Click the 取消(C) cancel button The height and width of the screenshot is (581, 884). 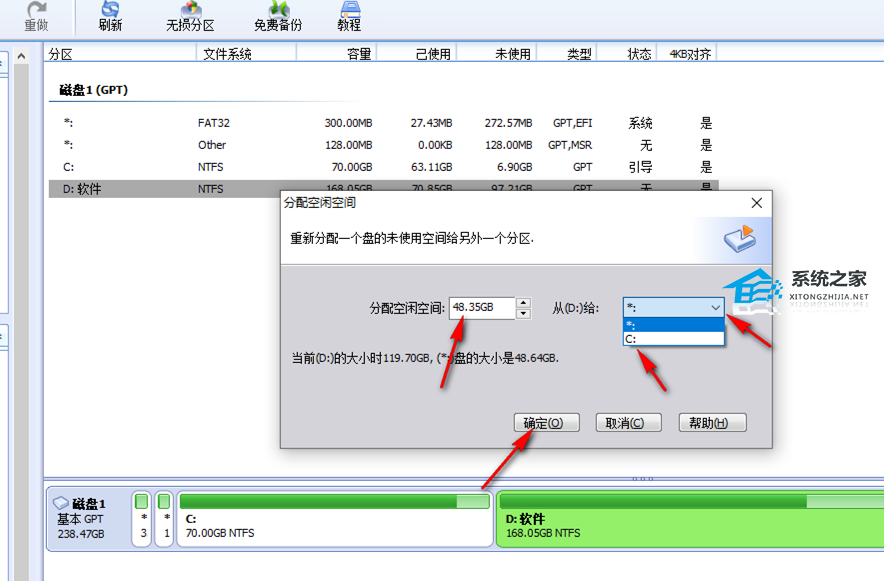coord(628,423)
